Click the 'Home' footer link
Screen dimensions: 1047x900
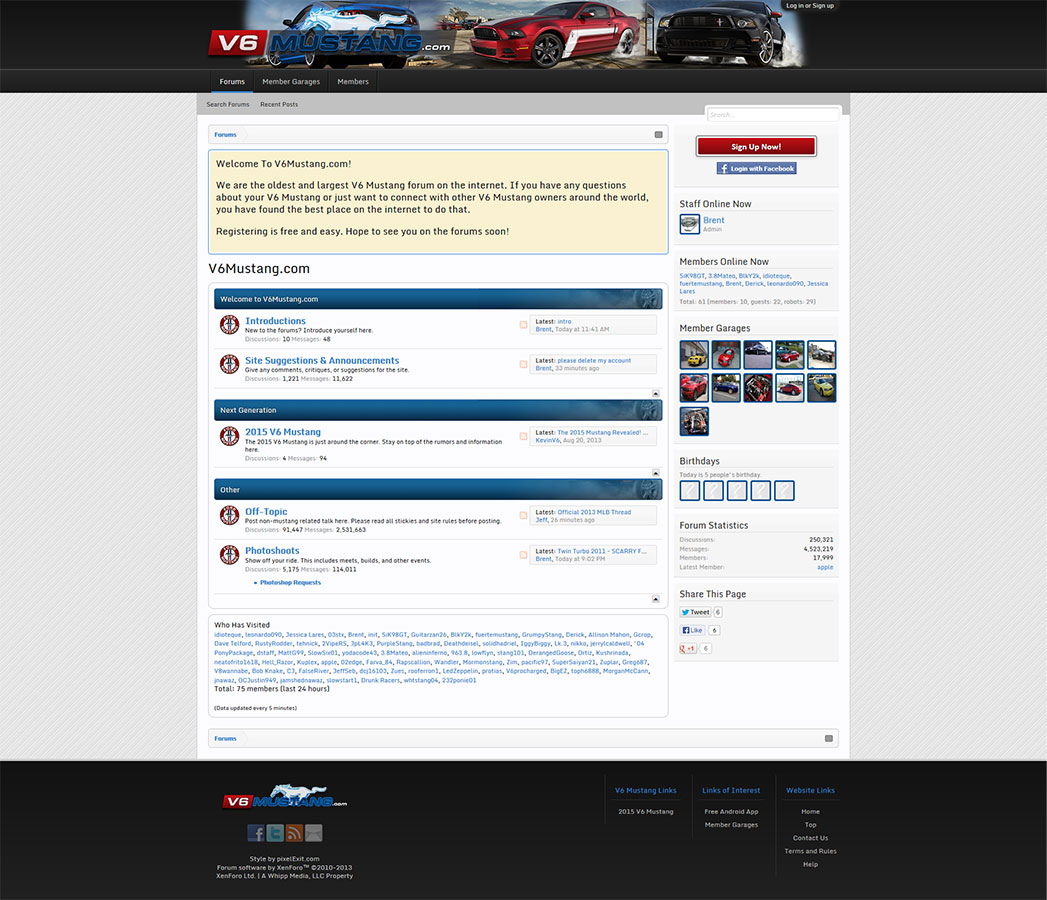pyautogui.click(x=810, y=812)
